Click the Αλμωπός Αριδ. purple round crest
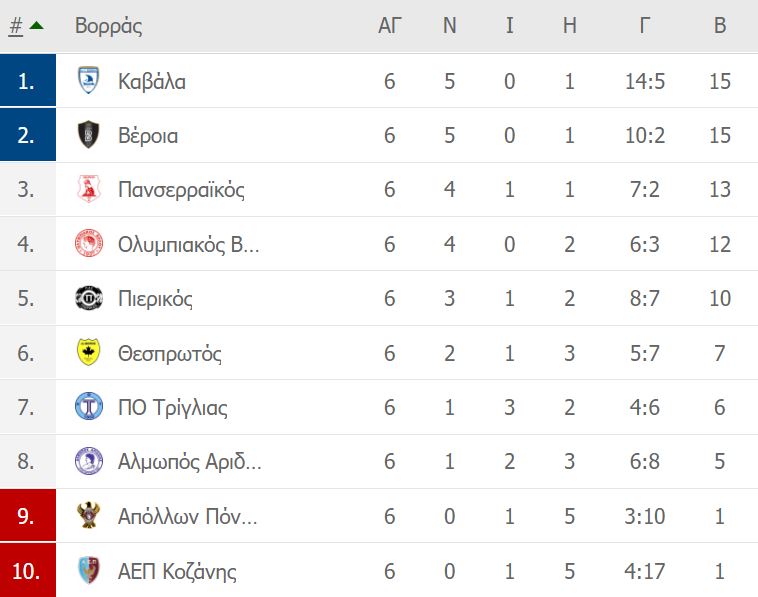758x597 pixels. coord(89,461)
